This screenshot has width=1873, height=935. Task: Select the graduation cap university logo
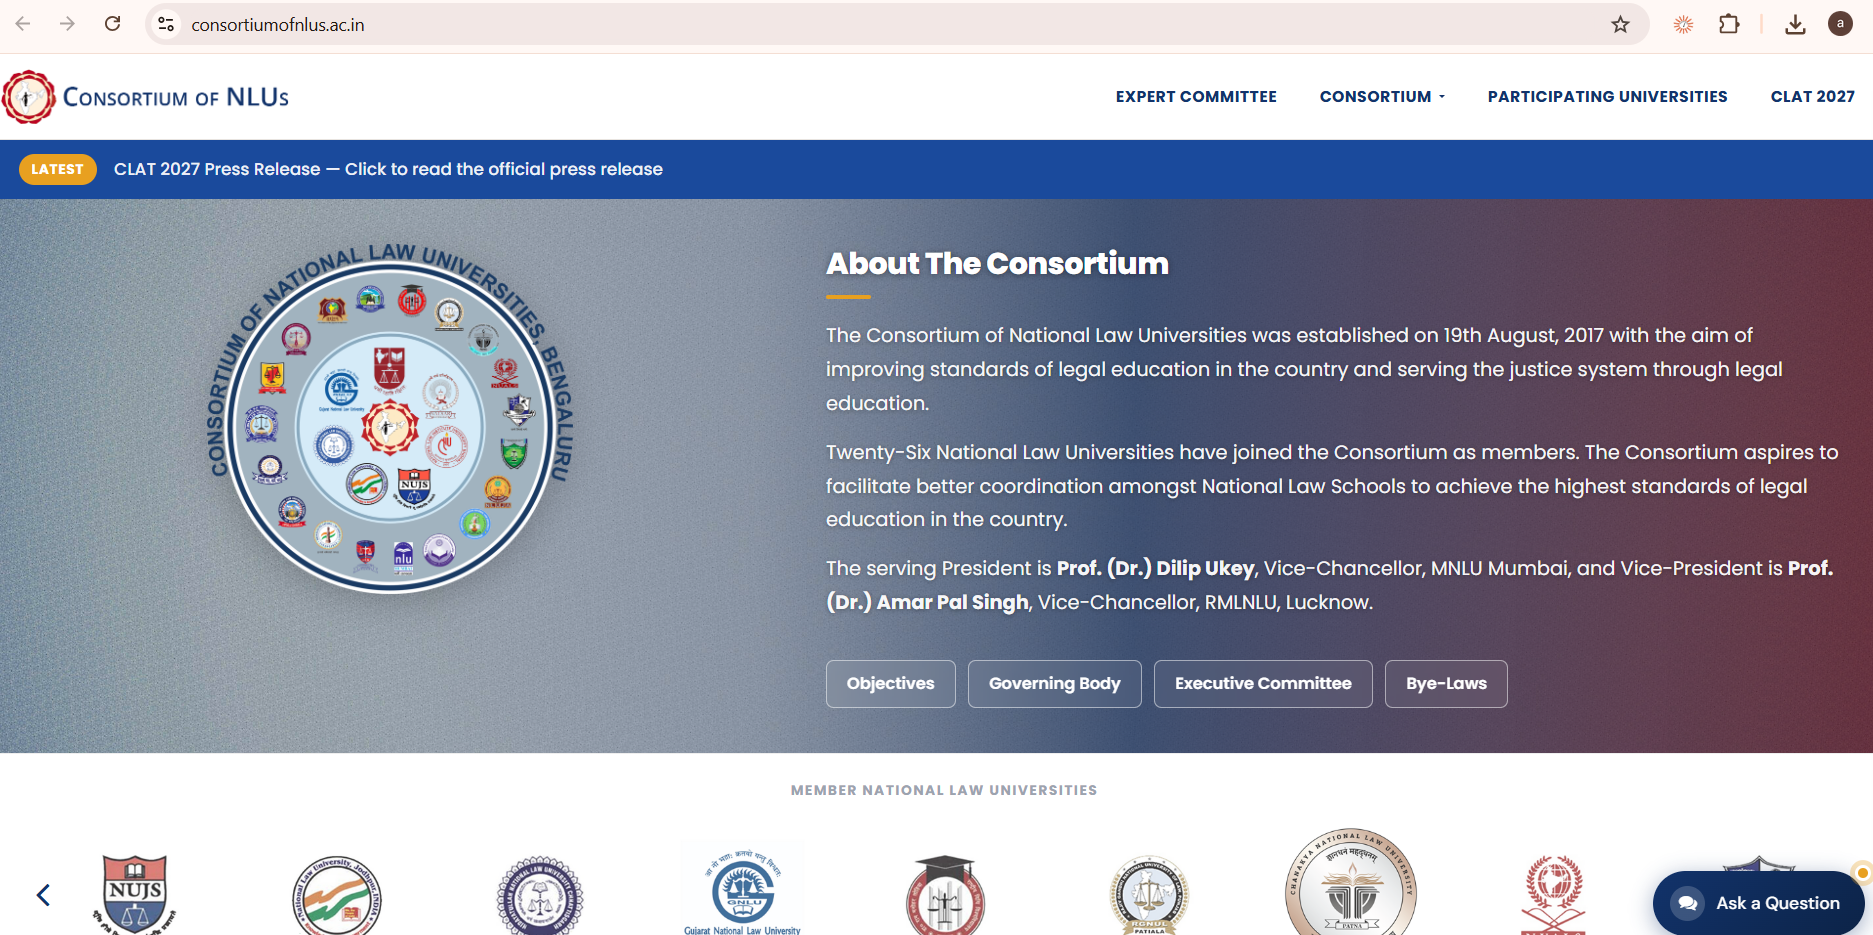[x=945, y=895]
